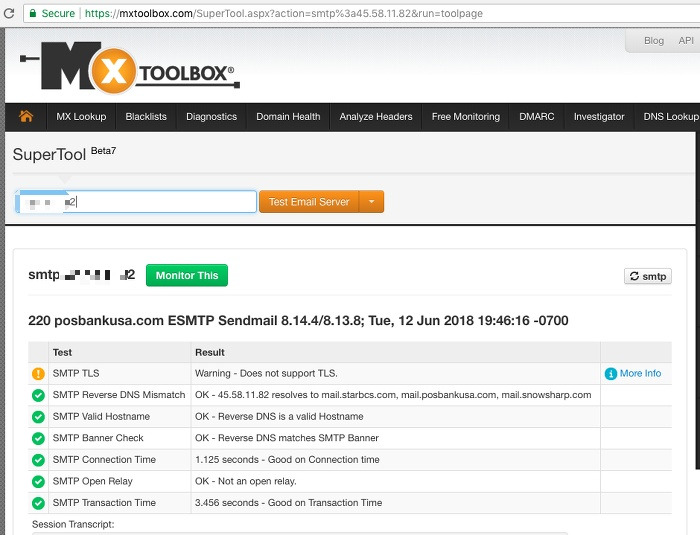Open Free Monitoring in the nav bar

[x=466, y=117]
